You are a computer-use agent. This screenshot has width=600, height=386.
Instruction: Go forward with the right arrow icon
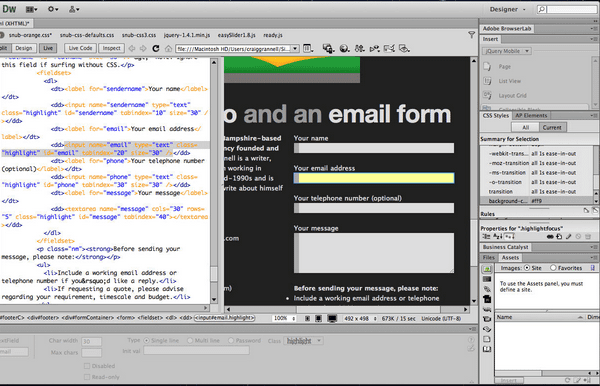[x=143, y=48]
